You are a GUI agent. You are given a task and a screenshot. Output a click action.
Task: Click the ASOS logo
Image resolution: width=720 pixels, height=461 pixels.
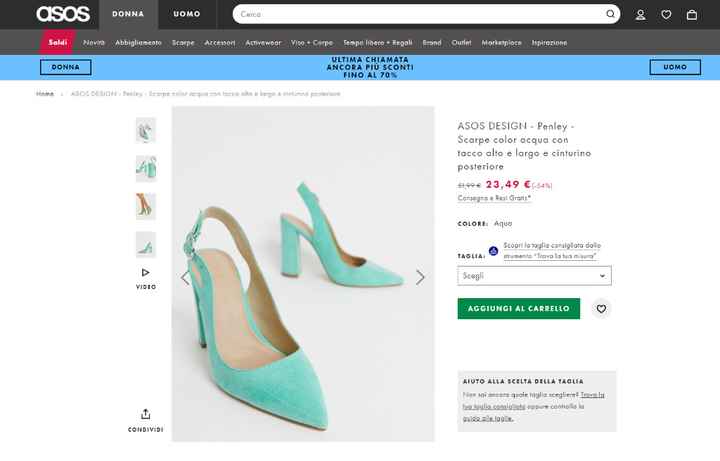(63, 14)
